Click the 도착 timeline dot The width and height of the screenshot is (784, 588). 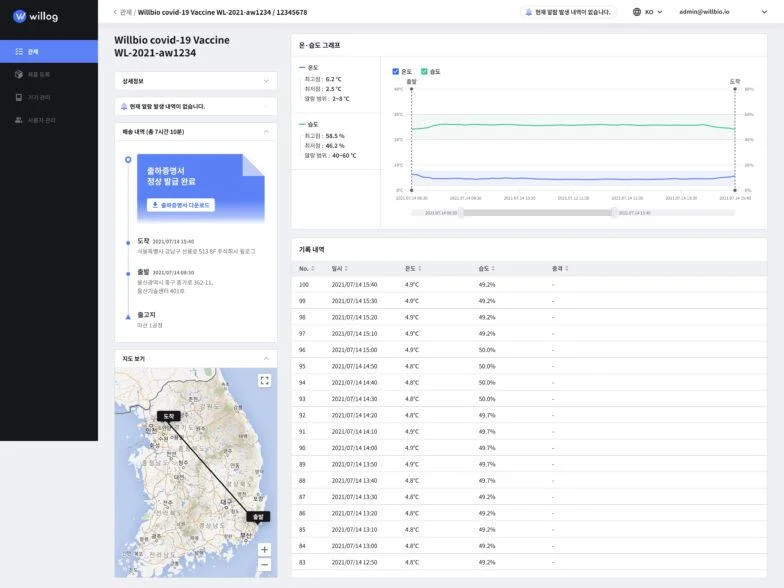(x=128, y=242)
